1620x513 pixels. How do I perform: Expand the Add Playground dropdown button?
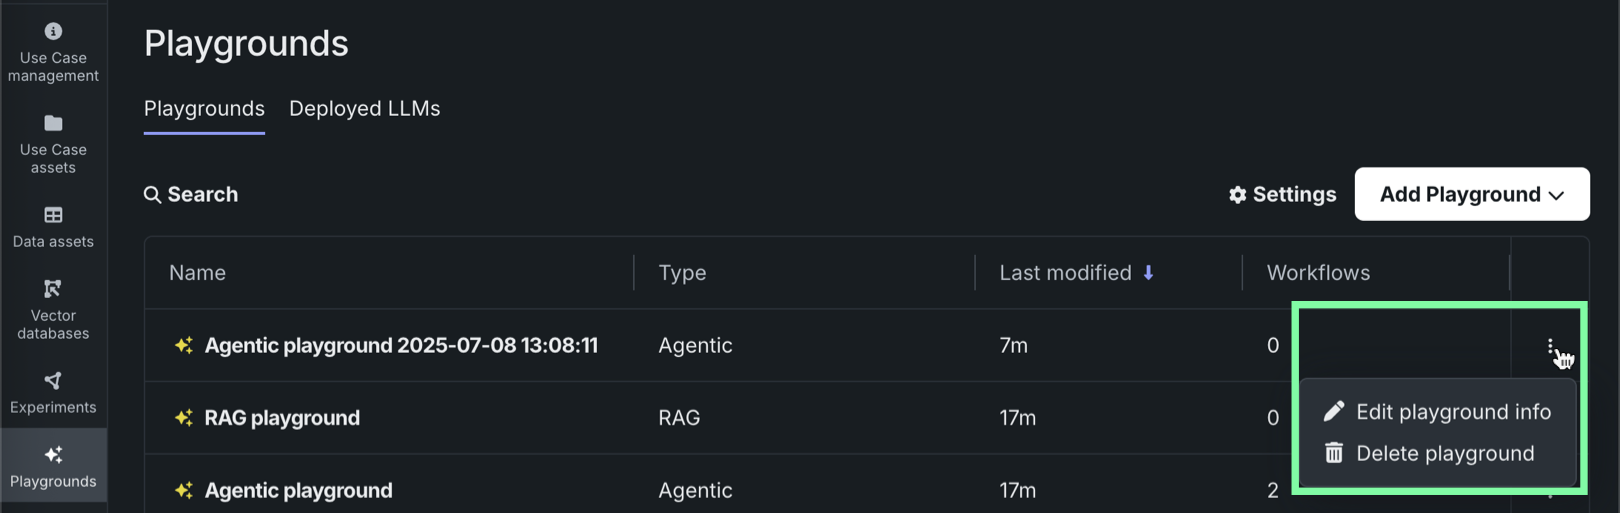[1471, 194]
